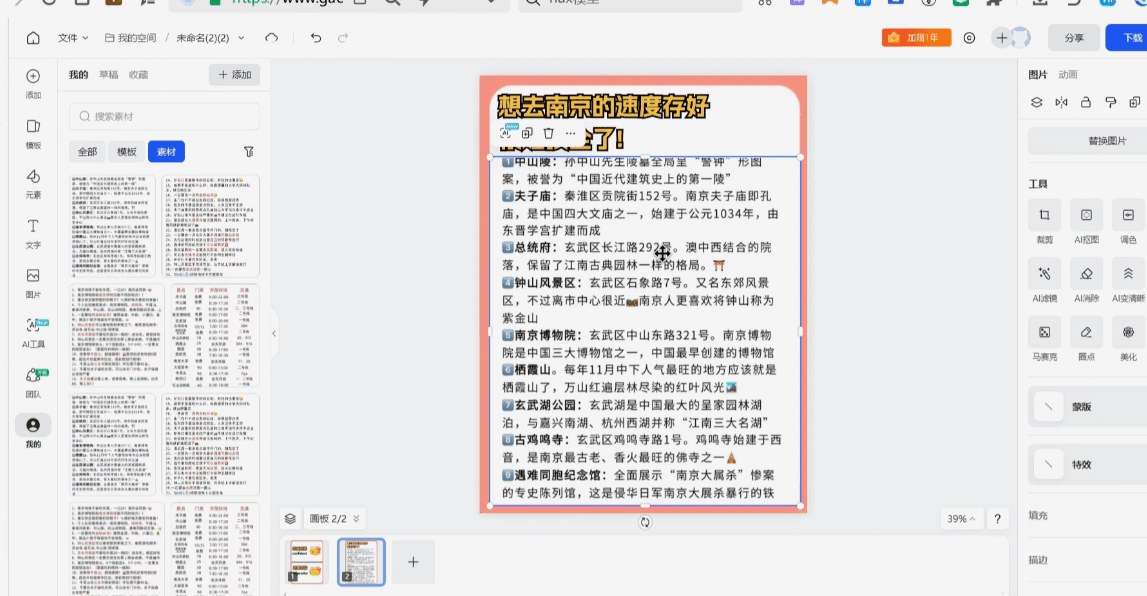Open 图片 images in the left sidebar
1147x596 pixels.
point(33,283)
